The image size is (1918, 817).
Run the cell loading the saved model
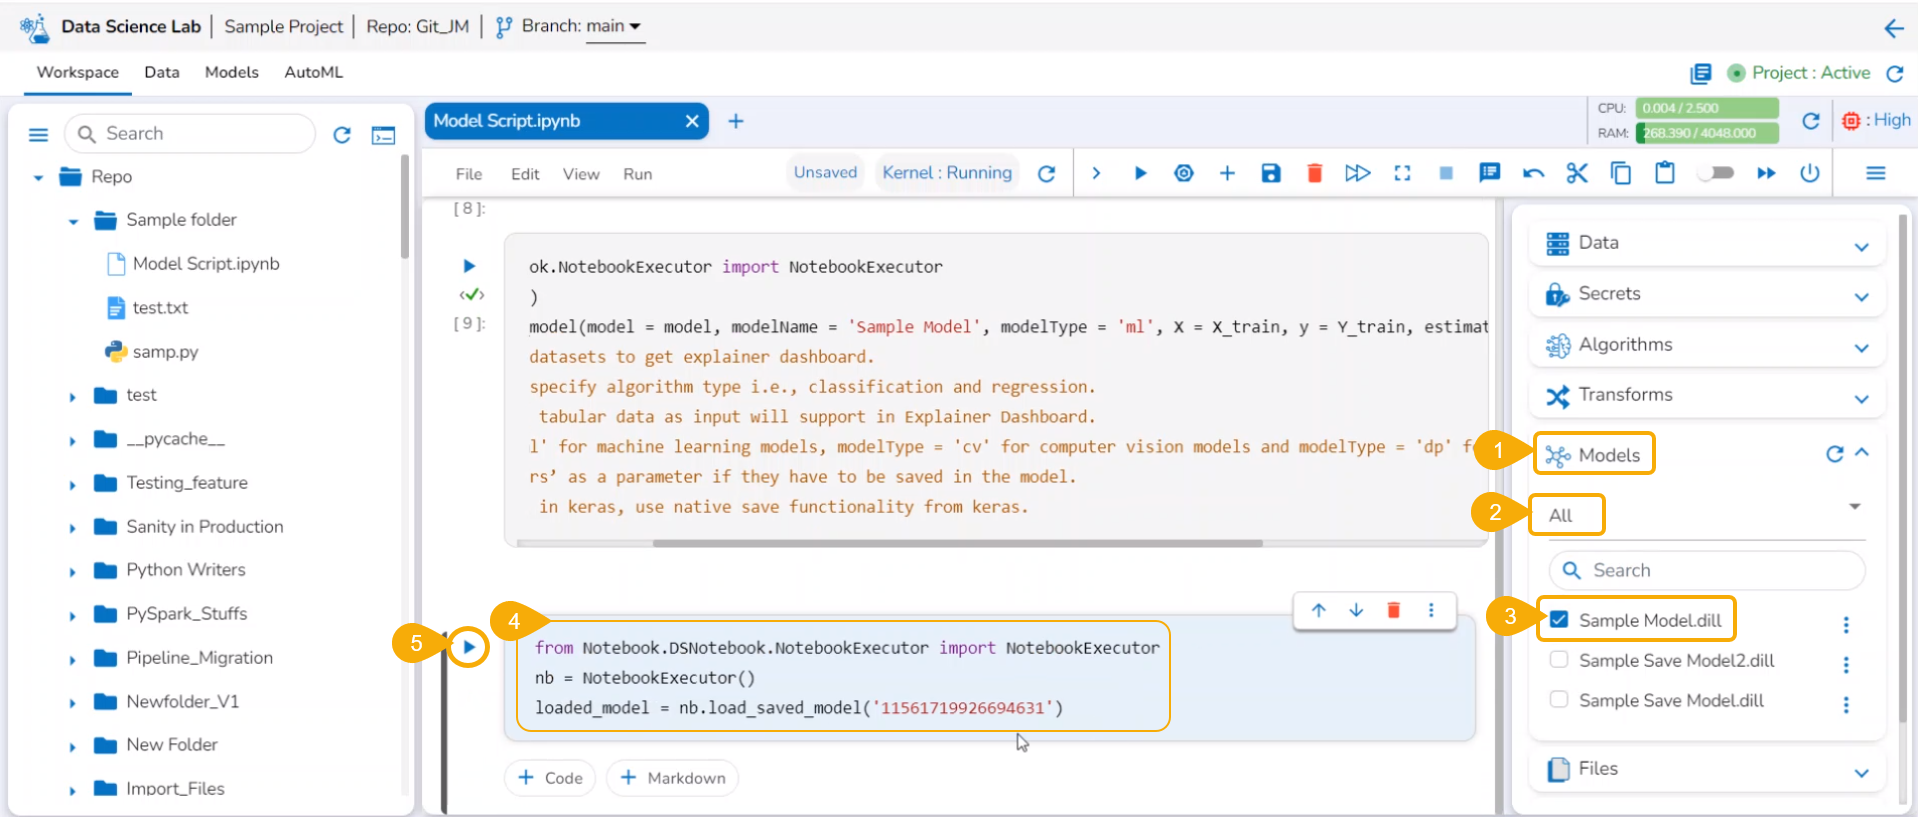(468, 647)
